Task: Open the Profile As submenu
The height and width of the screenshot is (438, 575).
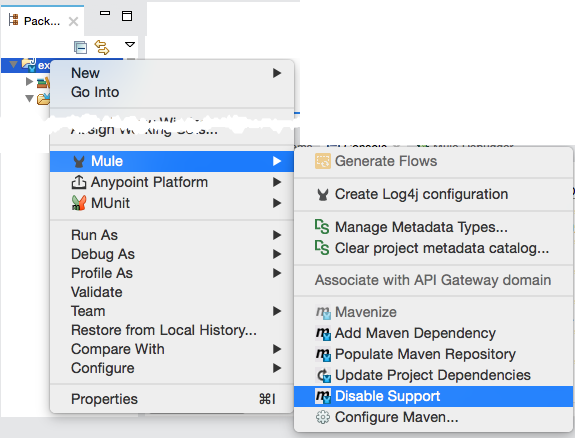Action: (172, 273)
